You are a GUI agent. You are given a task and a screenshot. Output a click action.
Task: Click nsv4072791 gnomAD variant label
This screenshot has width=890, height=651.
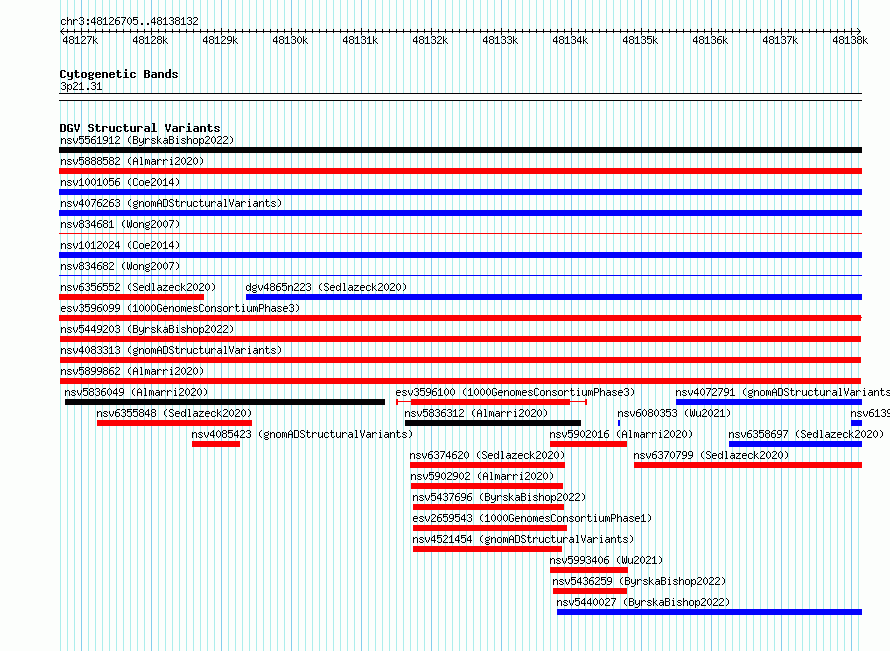pos(783,392)
